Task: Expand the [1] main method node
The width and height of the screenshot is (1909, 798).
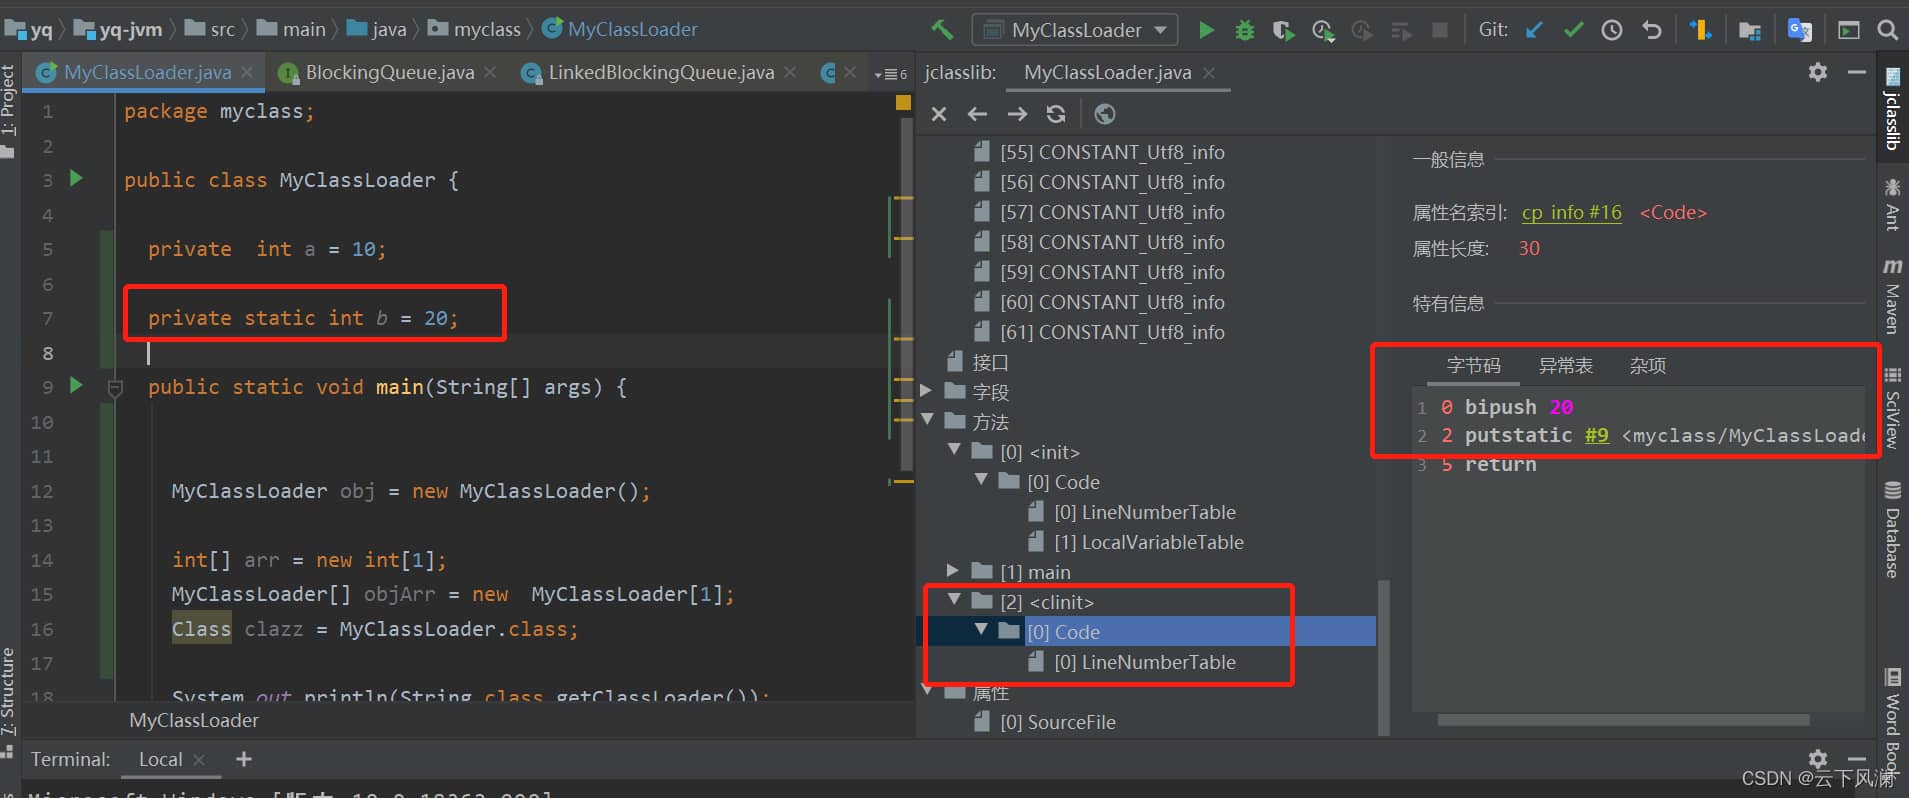Action: pyautogui.click(x=953, y=571)
